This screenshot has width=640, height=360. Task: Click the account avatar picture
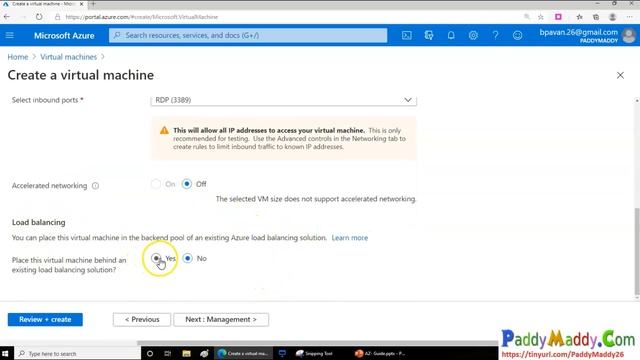coord(629,36)
